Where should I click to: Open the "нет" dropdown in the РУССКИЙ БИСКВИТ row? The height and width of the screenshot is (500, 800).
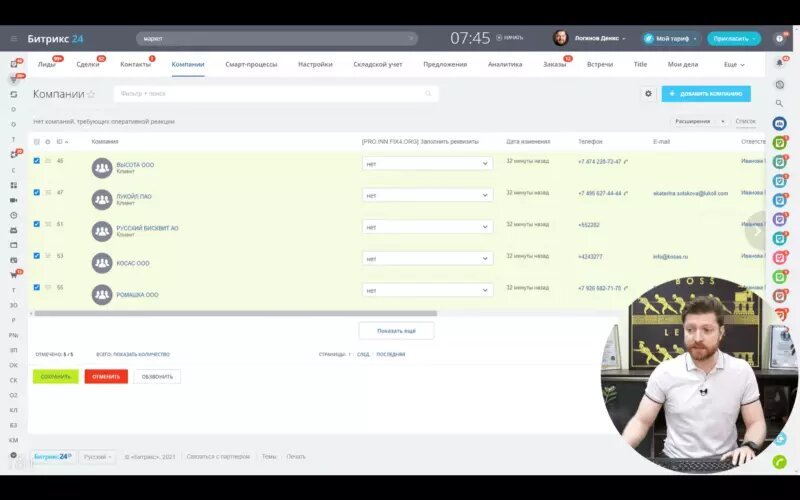click(x=428, y=227)
